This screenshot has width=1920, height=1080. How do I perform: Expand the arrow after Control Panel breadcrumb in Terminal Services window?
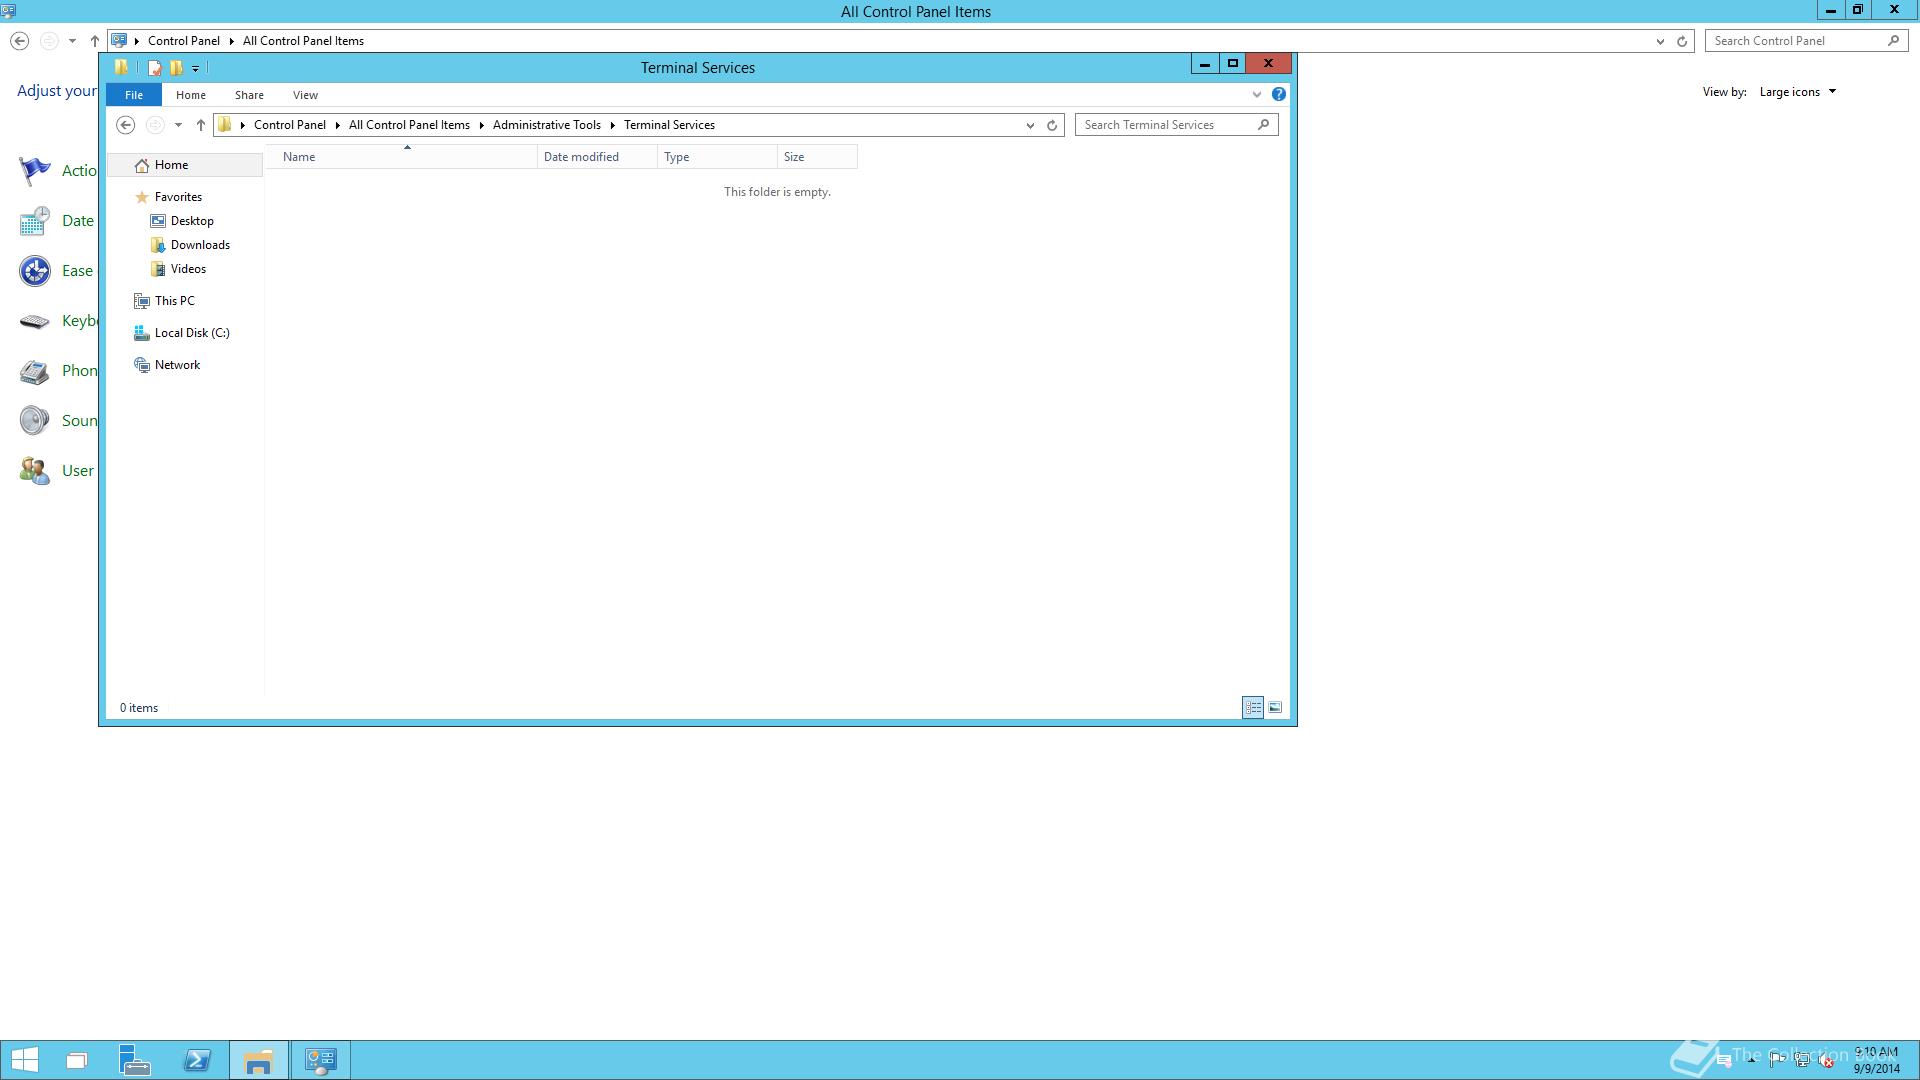(337, 125)
